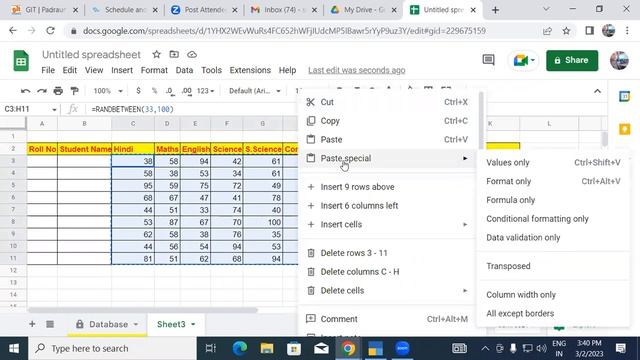Select Insert 9 rows above

point(387,187)
